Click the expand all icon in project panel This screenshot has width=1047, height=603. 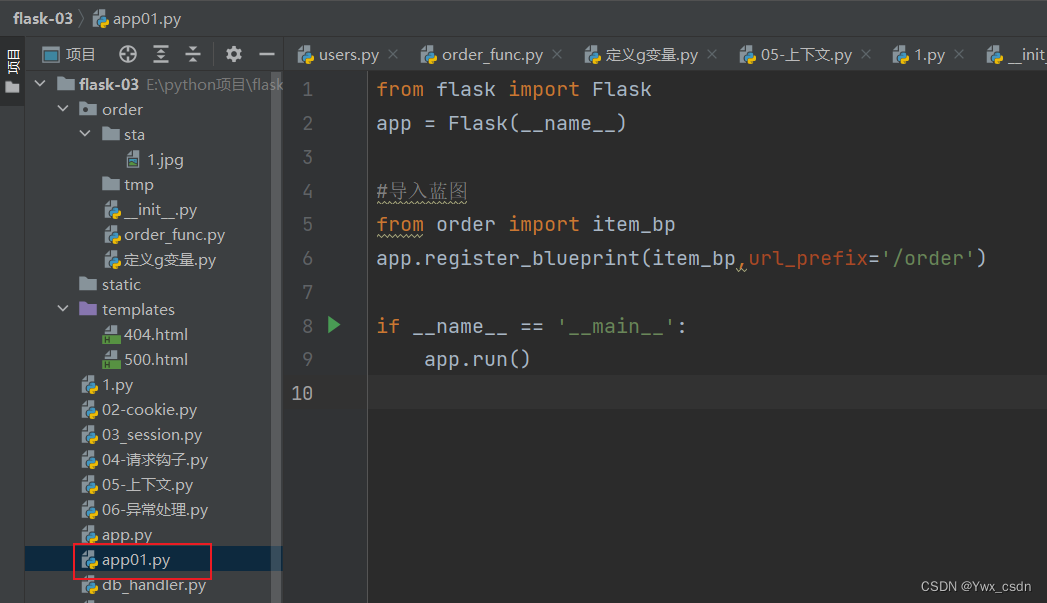(161, 54)
